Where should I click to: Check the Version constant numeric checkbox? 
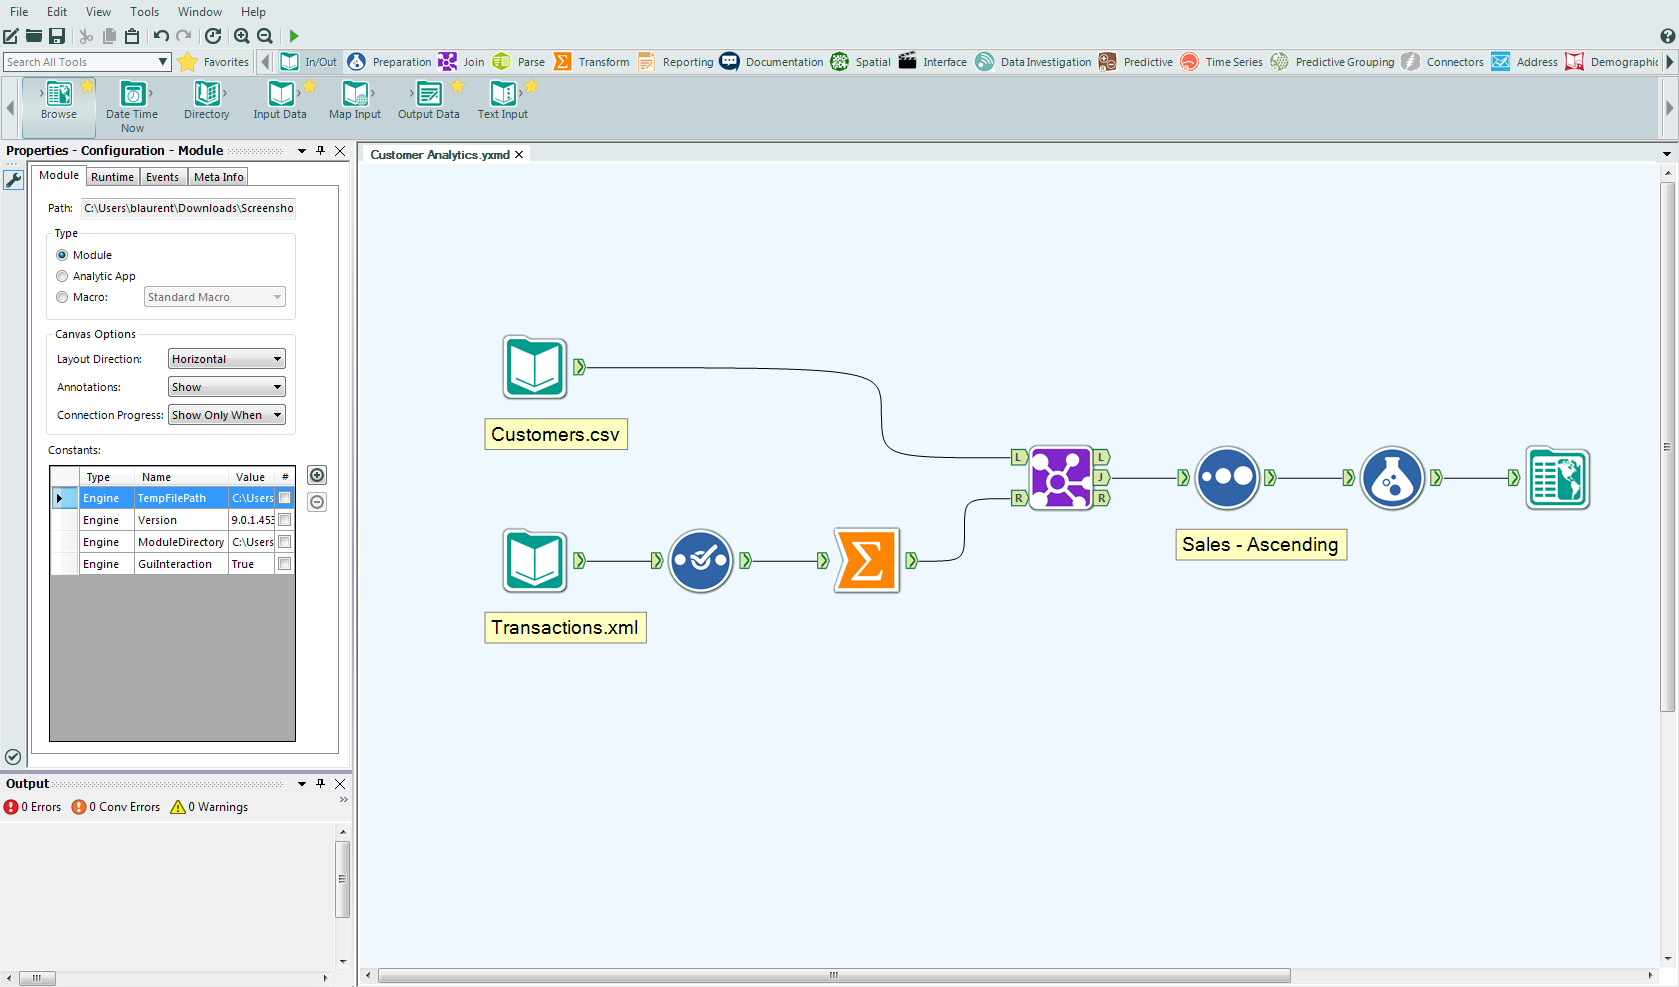click(285, 520)
